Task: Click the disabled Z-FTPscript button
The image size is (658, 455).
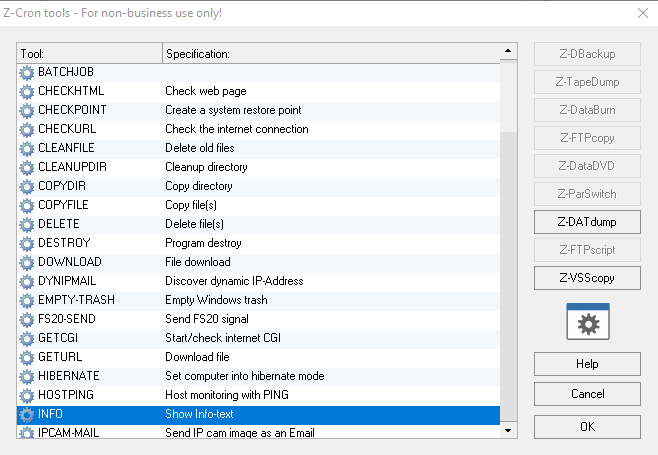Action: (x=587, y=250)
